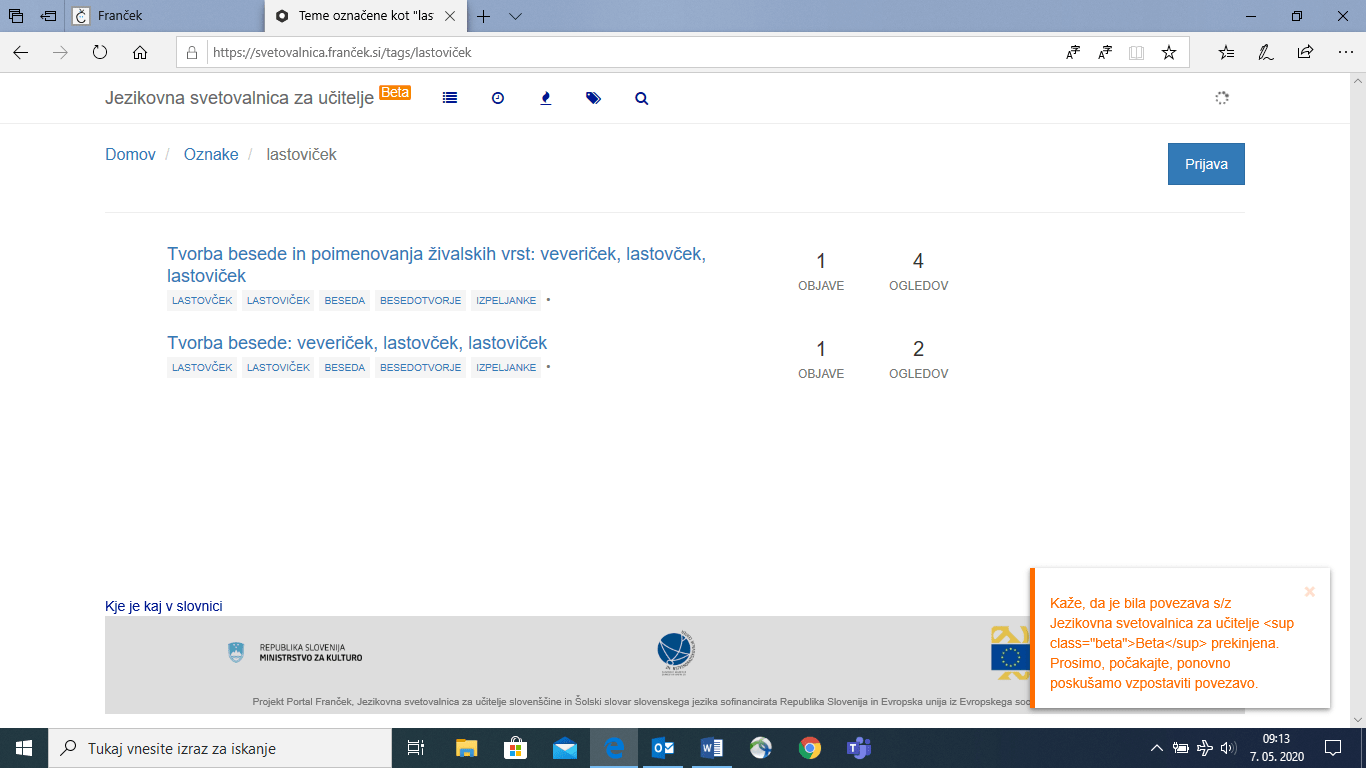Open Reading view book icon

point(1136,53)
